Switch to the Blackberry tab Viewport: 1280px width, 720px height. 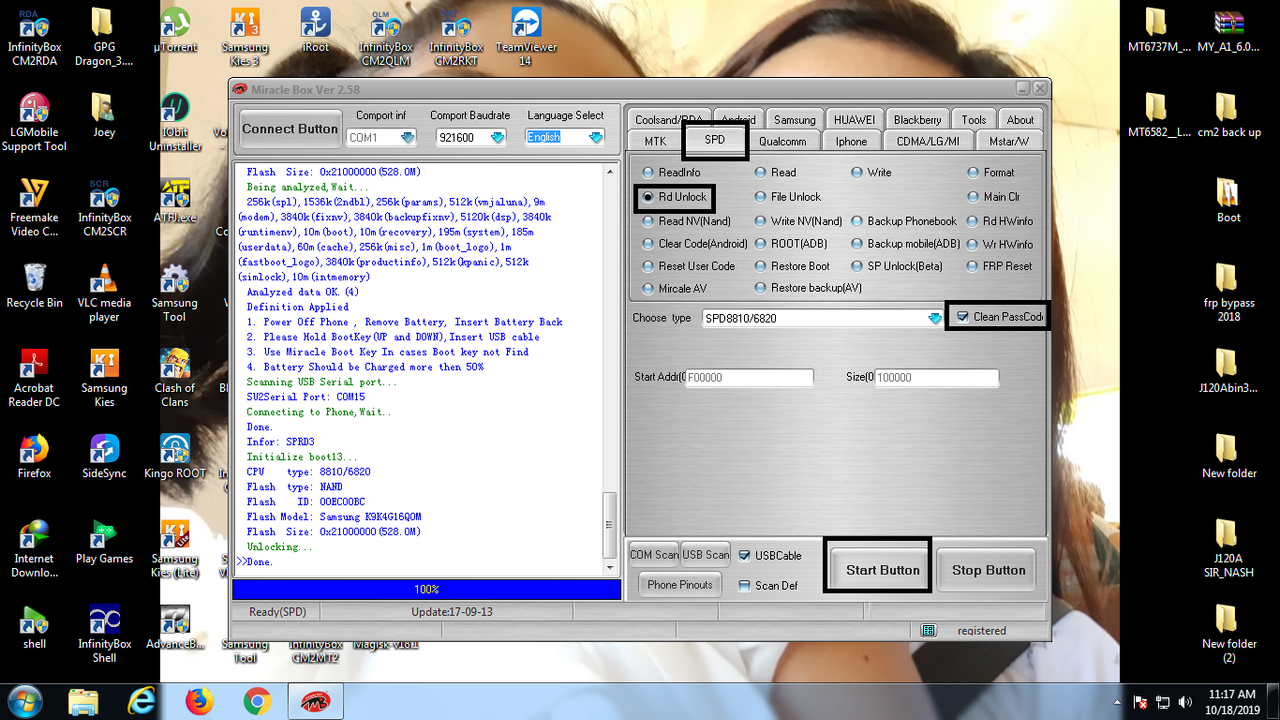pyautogui.click(x=917, y=119)
